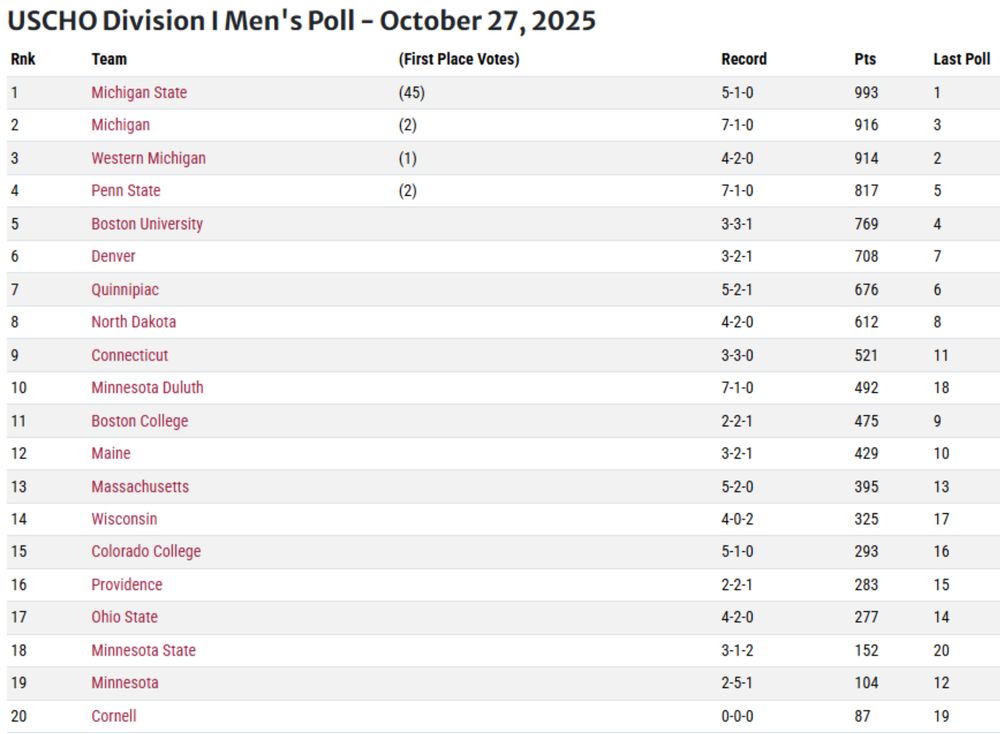Click the Minnesota State link
This screenshot has width=1000, height=734.
(x=143, y=650)
